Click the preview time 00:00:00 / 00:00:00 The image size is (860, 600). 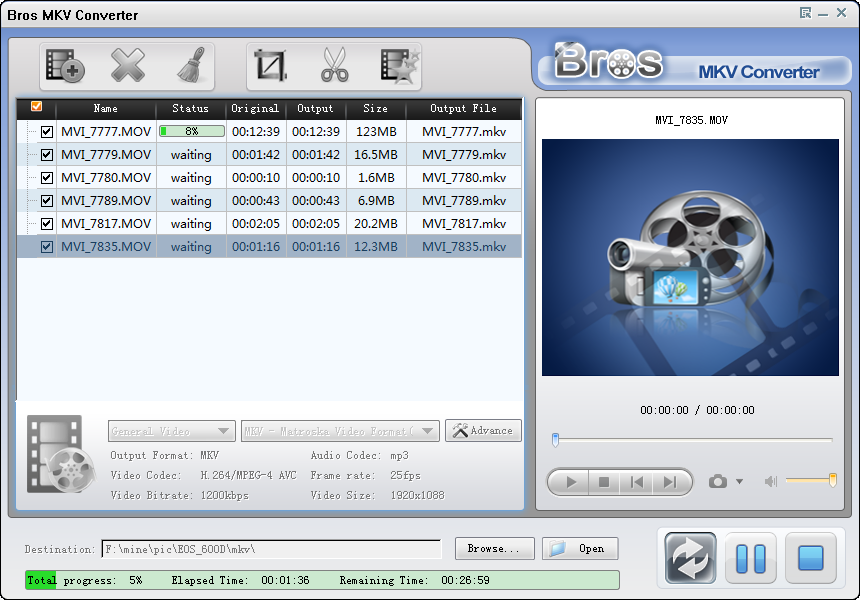[x=697, y=410]
